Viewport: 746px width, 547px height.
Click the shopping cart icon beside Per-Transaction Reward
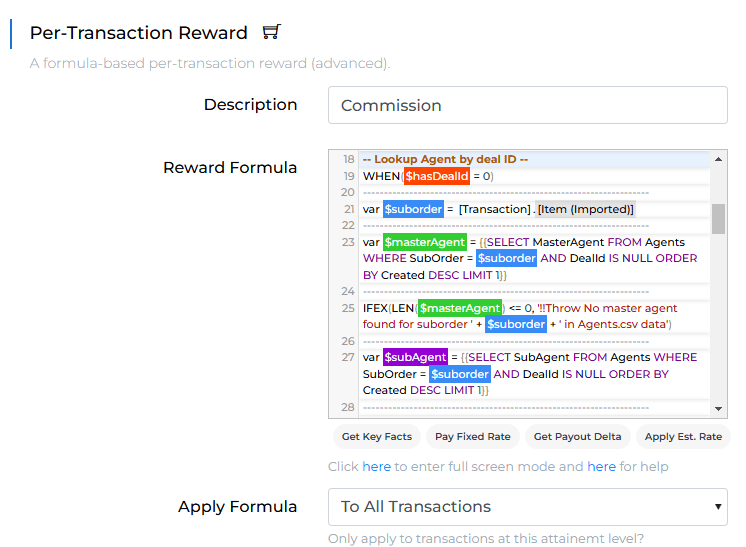(271, 32)
